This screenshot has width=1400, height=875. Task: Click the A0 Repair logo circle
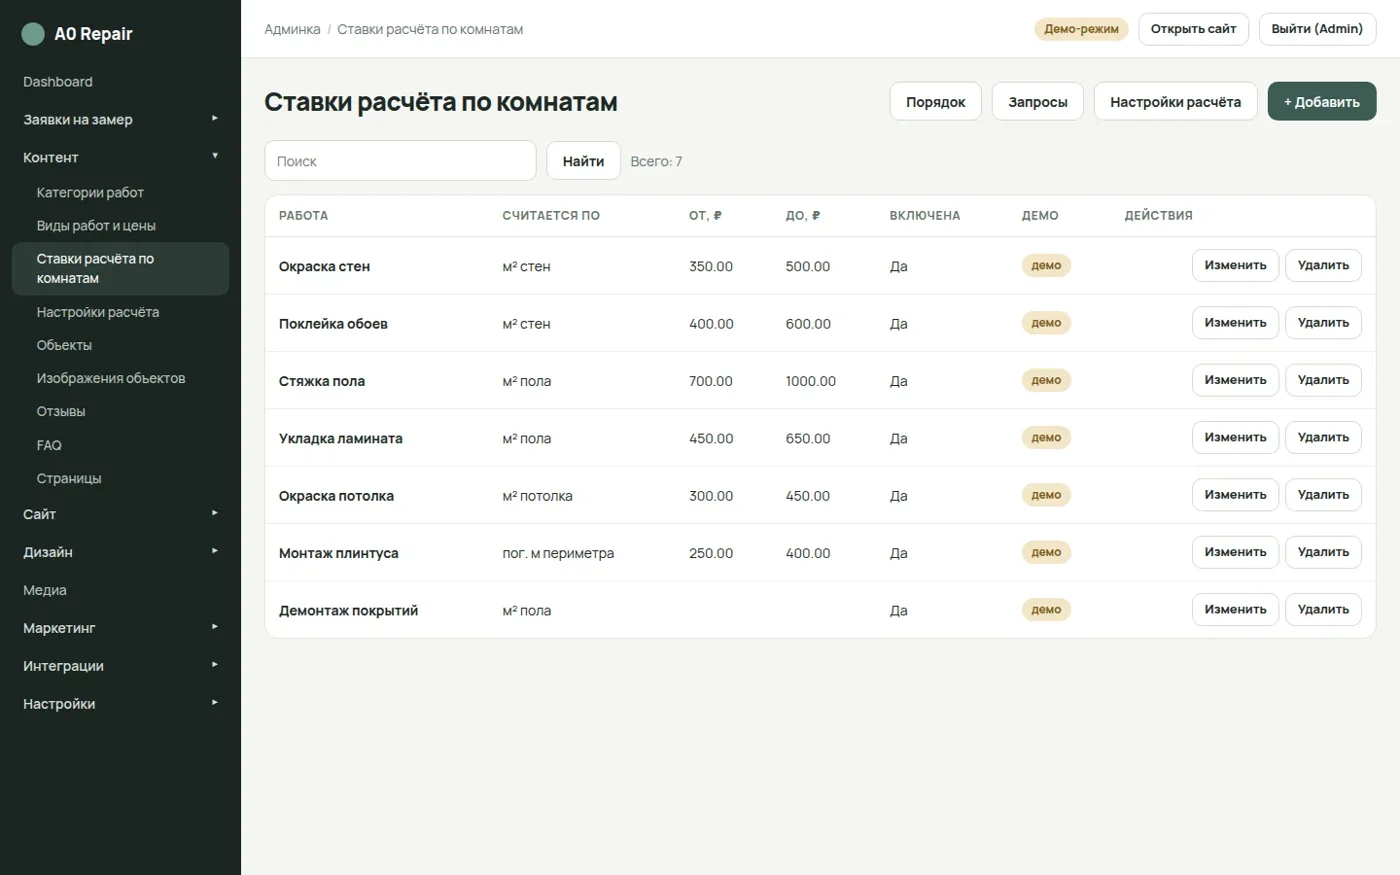coord(33,34)
